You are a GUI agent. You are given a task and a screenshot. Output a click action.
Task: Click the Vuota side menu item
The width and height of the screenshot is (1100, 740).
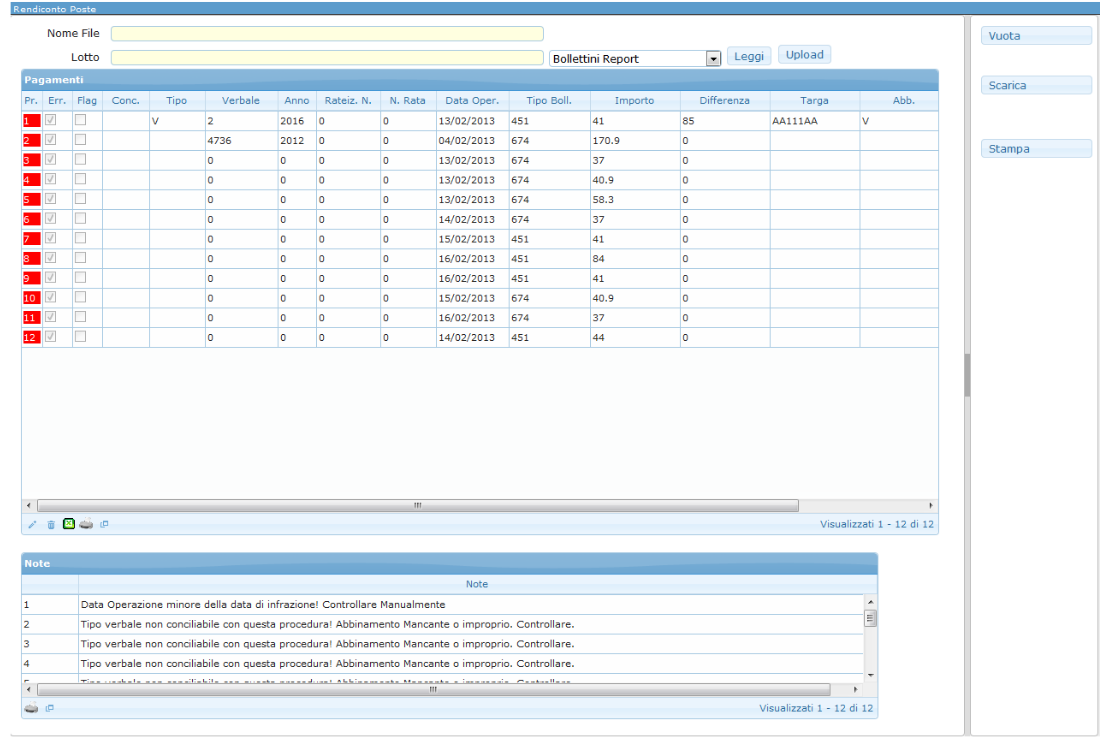[x=1035, y=36]
